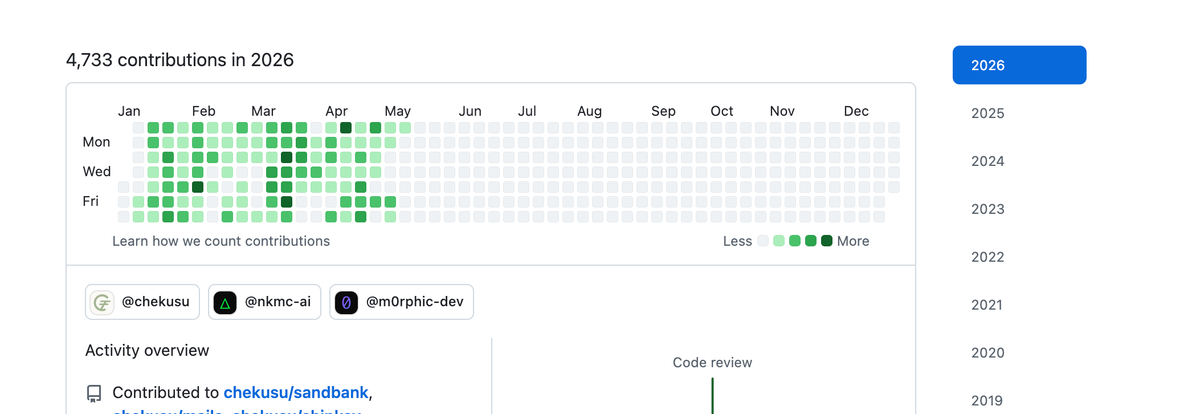Click the nkmc-ai green triangle avatar
This screenshot has width=1200, height=414.
pyautogui.click(x=225, y=302)
